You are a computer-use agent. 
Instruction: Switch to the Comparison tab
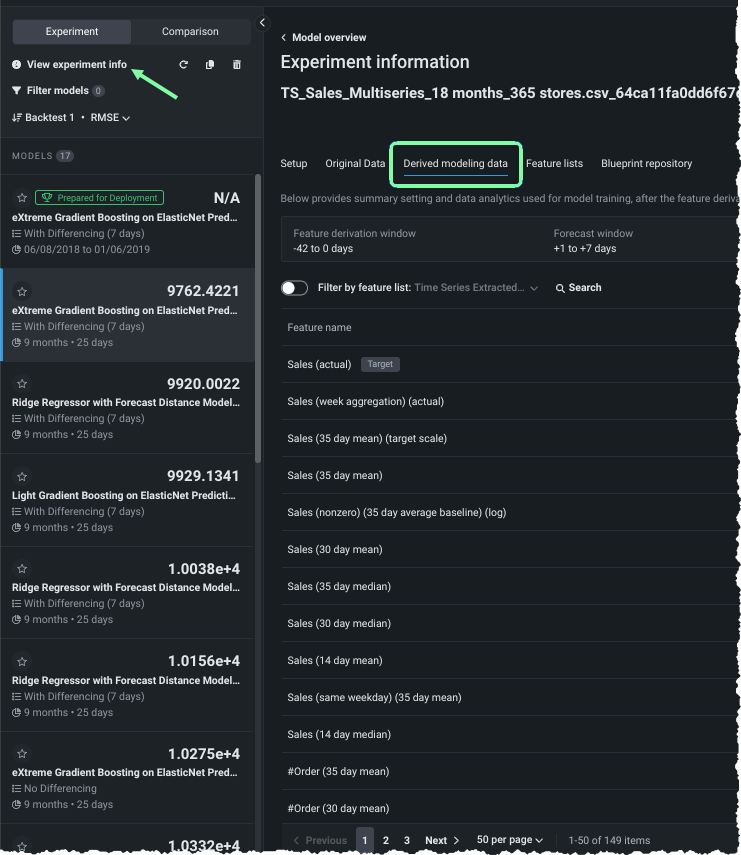pyautogui.click(x=190, y=32)
